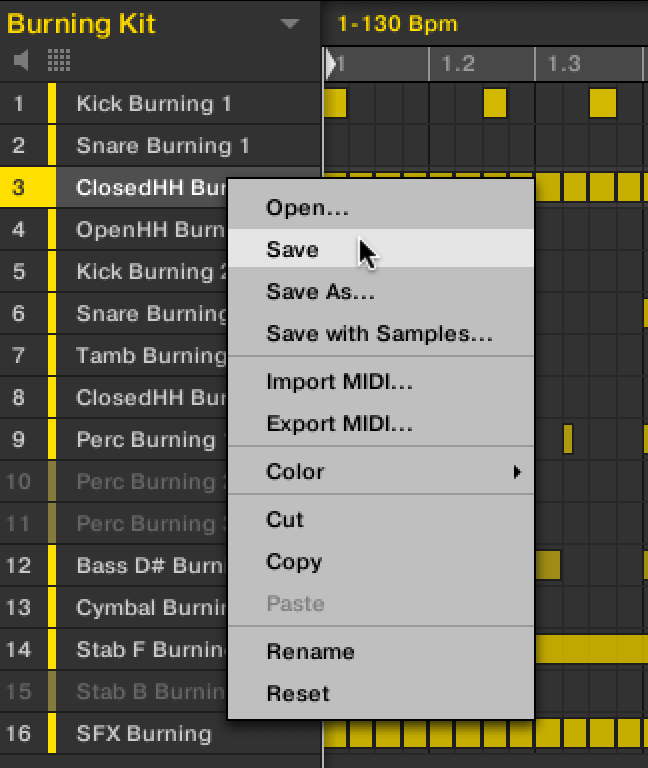Click Open... in the context menu
This screenshot has height=768, width=648.
[307, 208]
